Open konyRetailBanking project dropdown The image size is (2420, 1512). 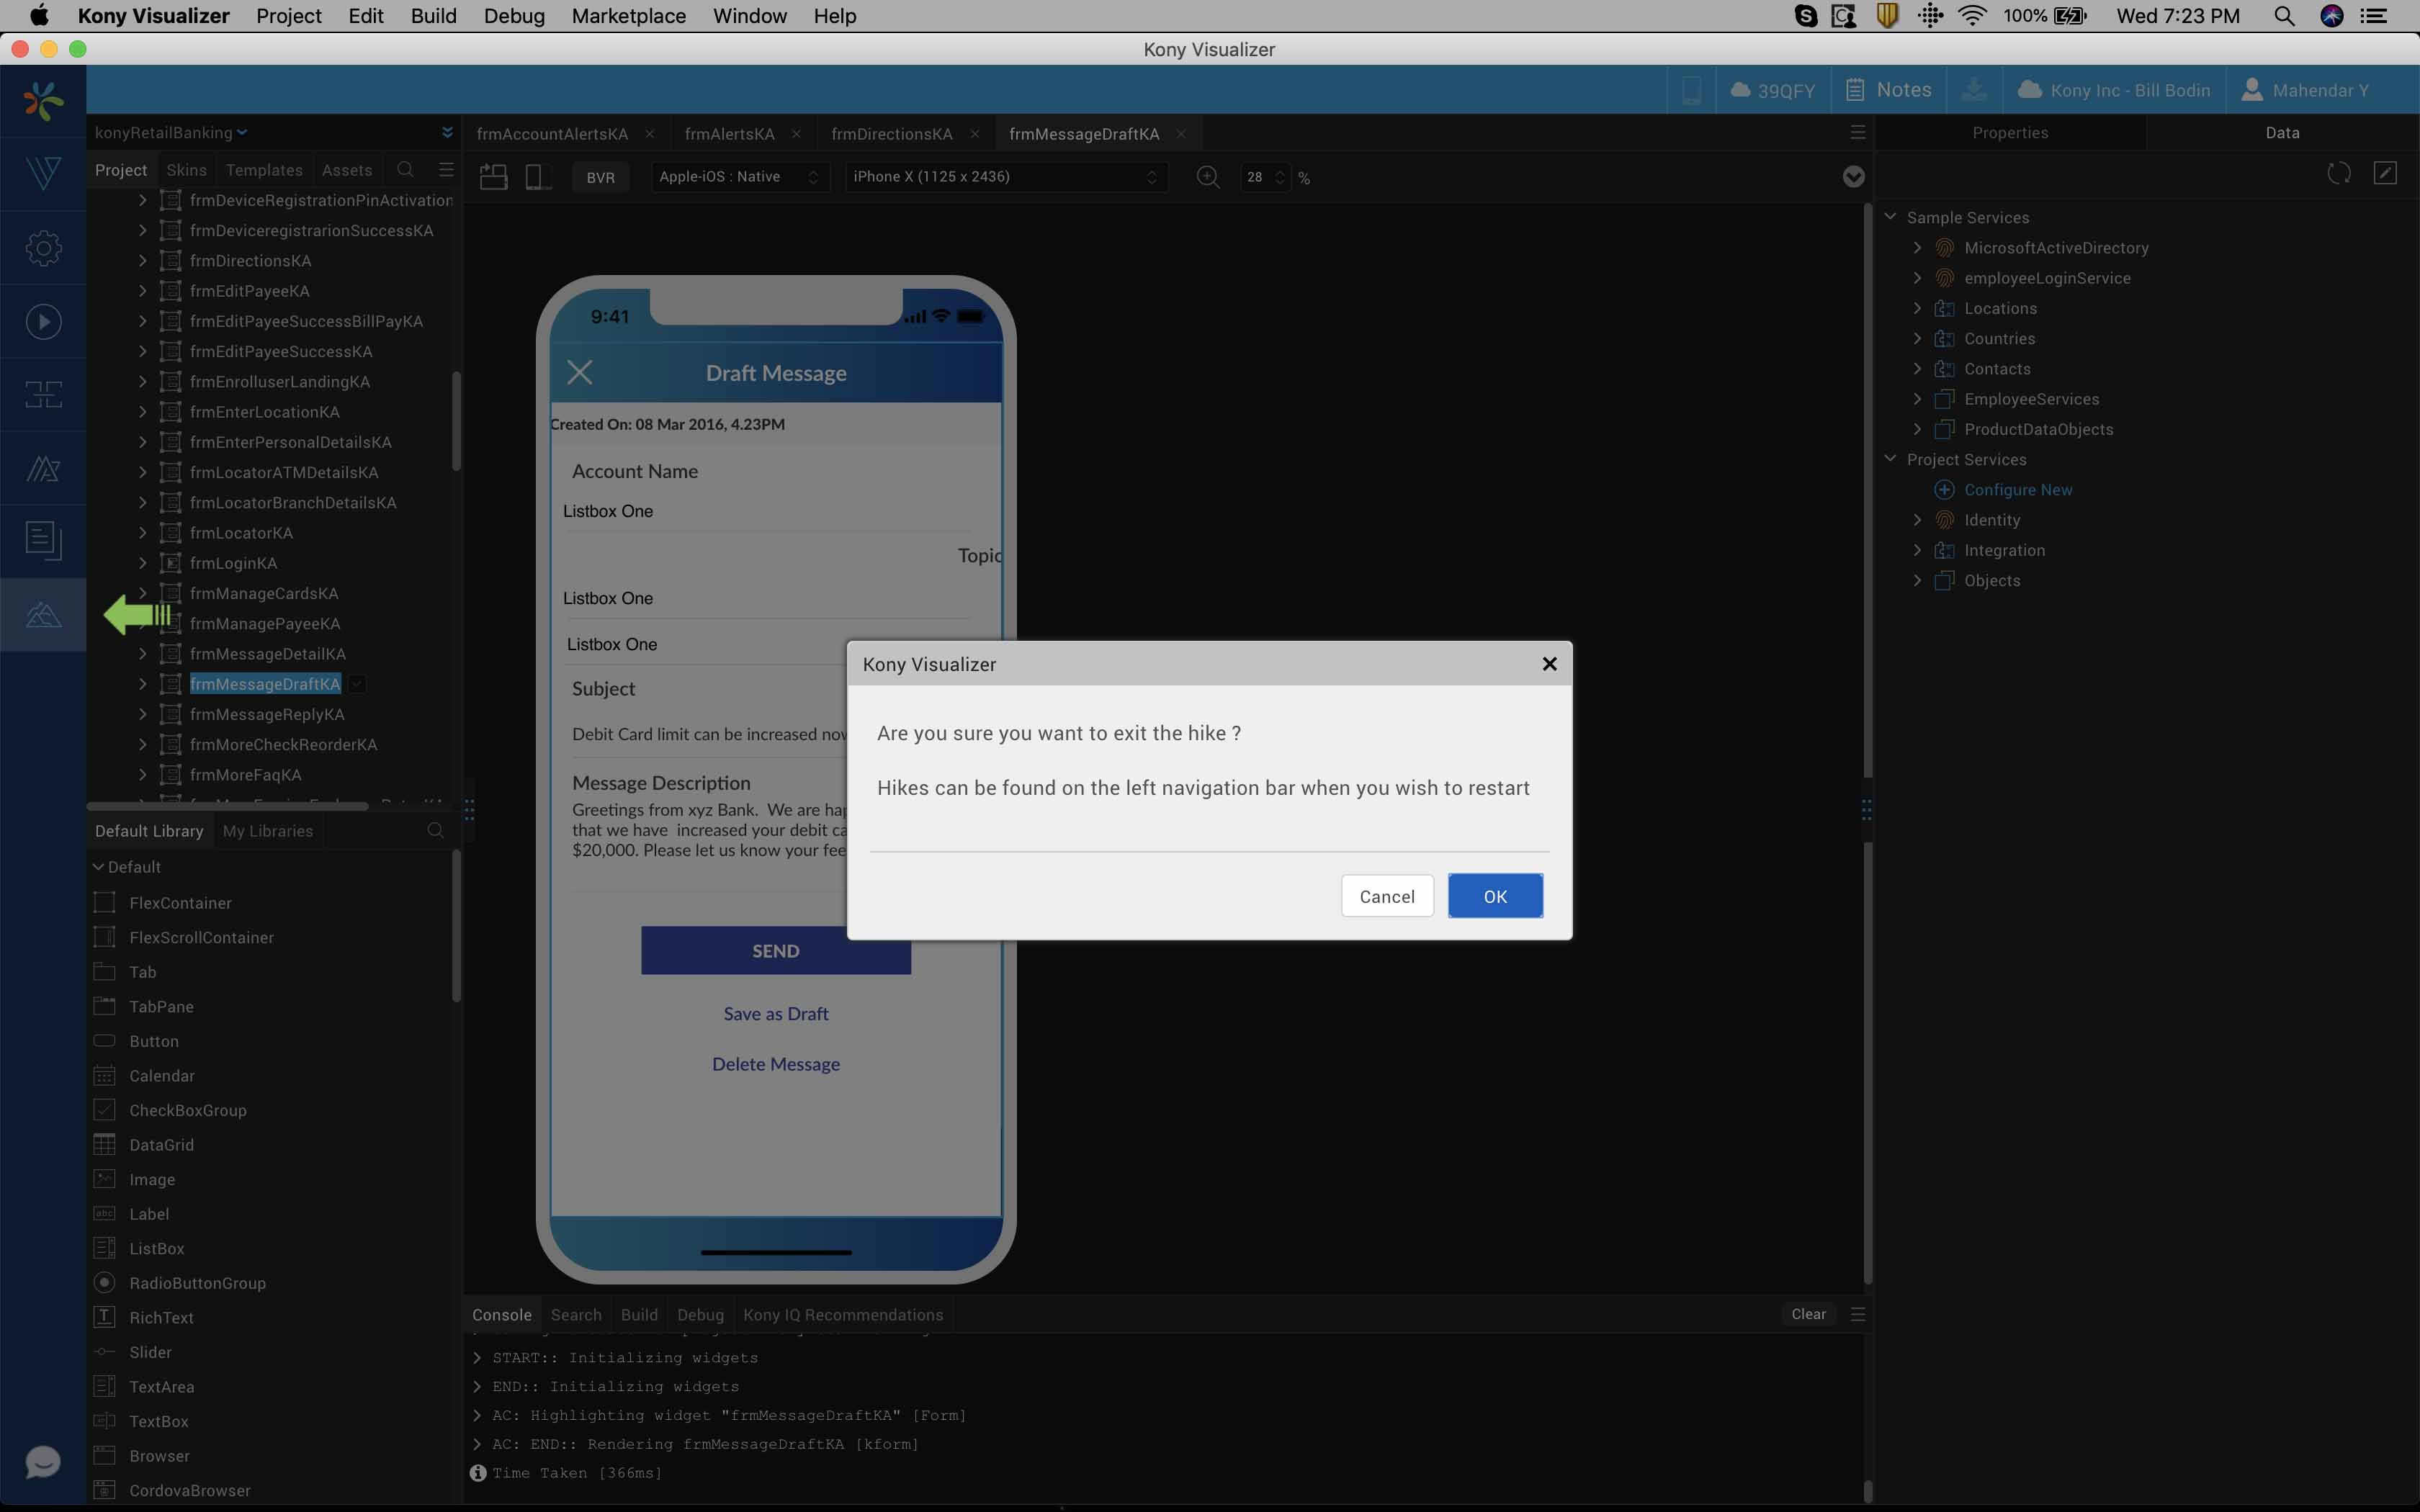[171, 133]
